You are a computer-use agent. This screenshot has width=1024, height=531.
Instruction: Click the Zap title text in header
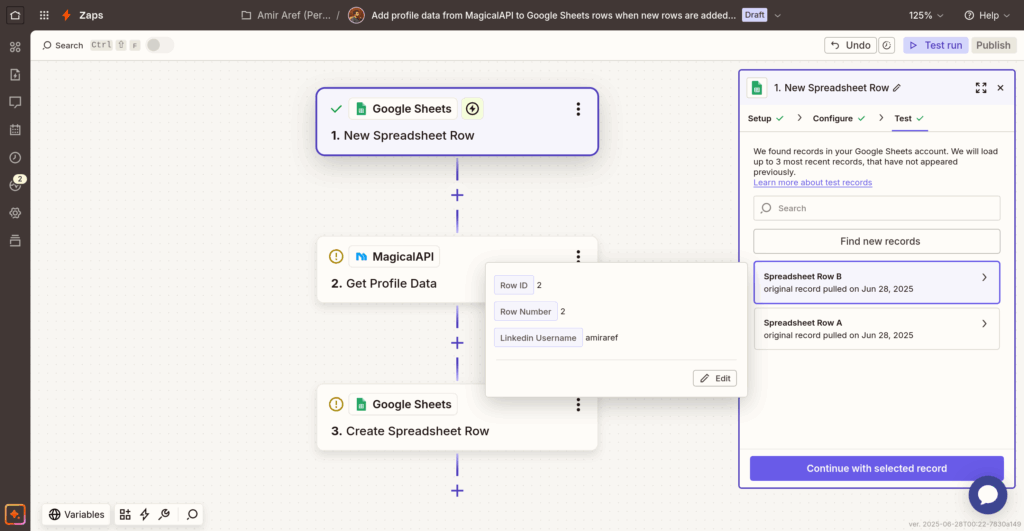coord(553,15)
